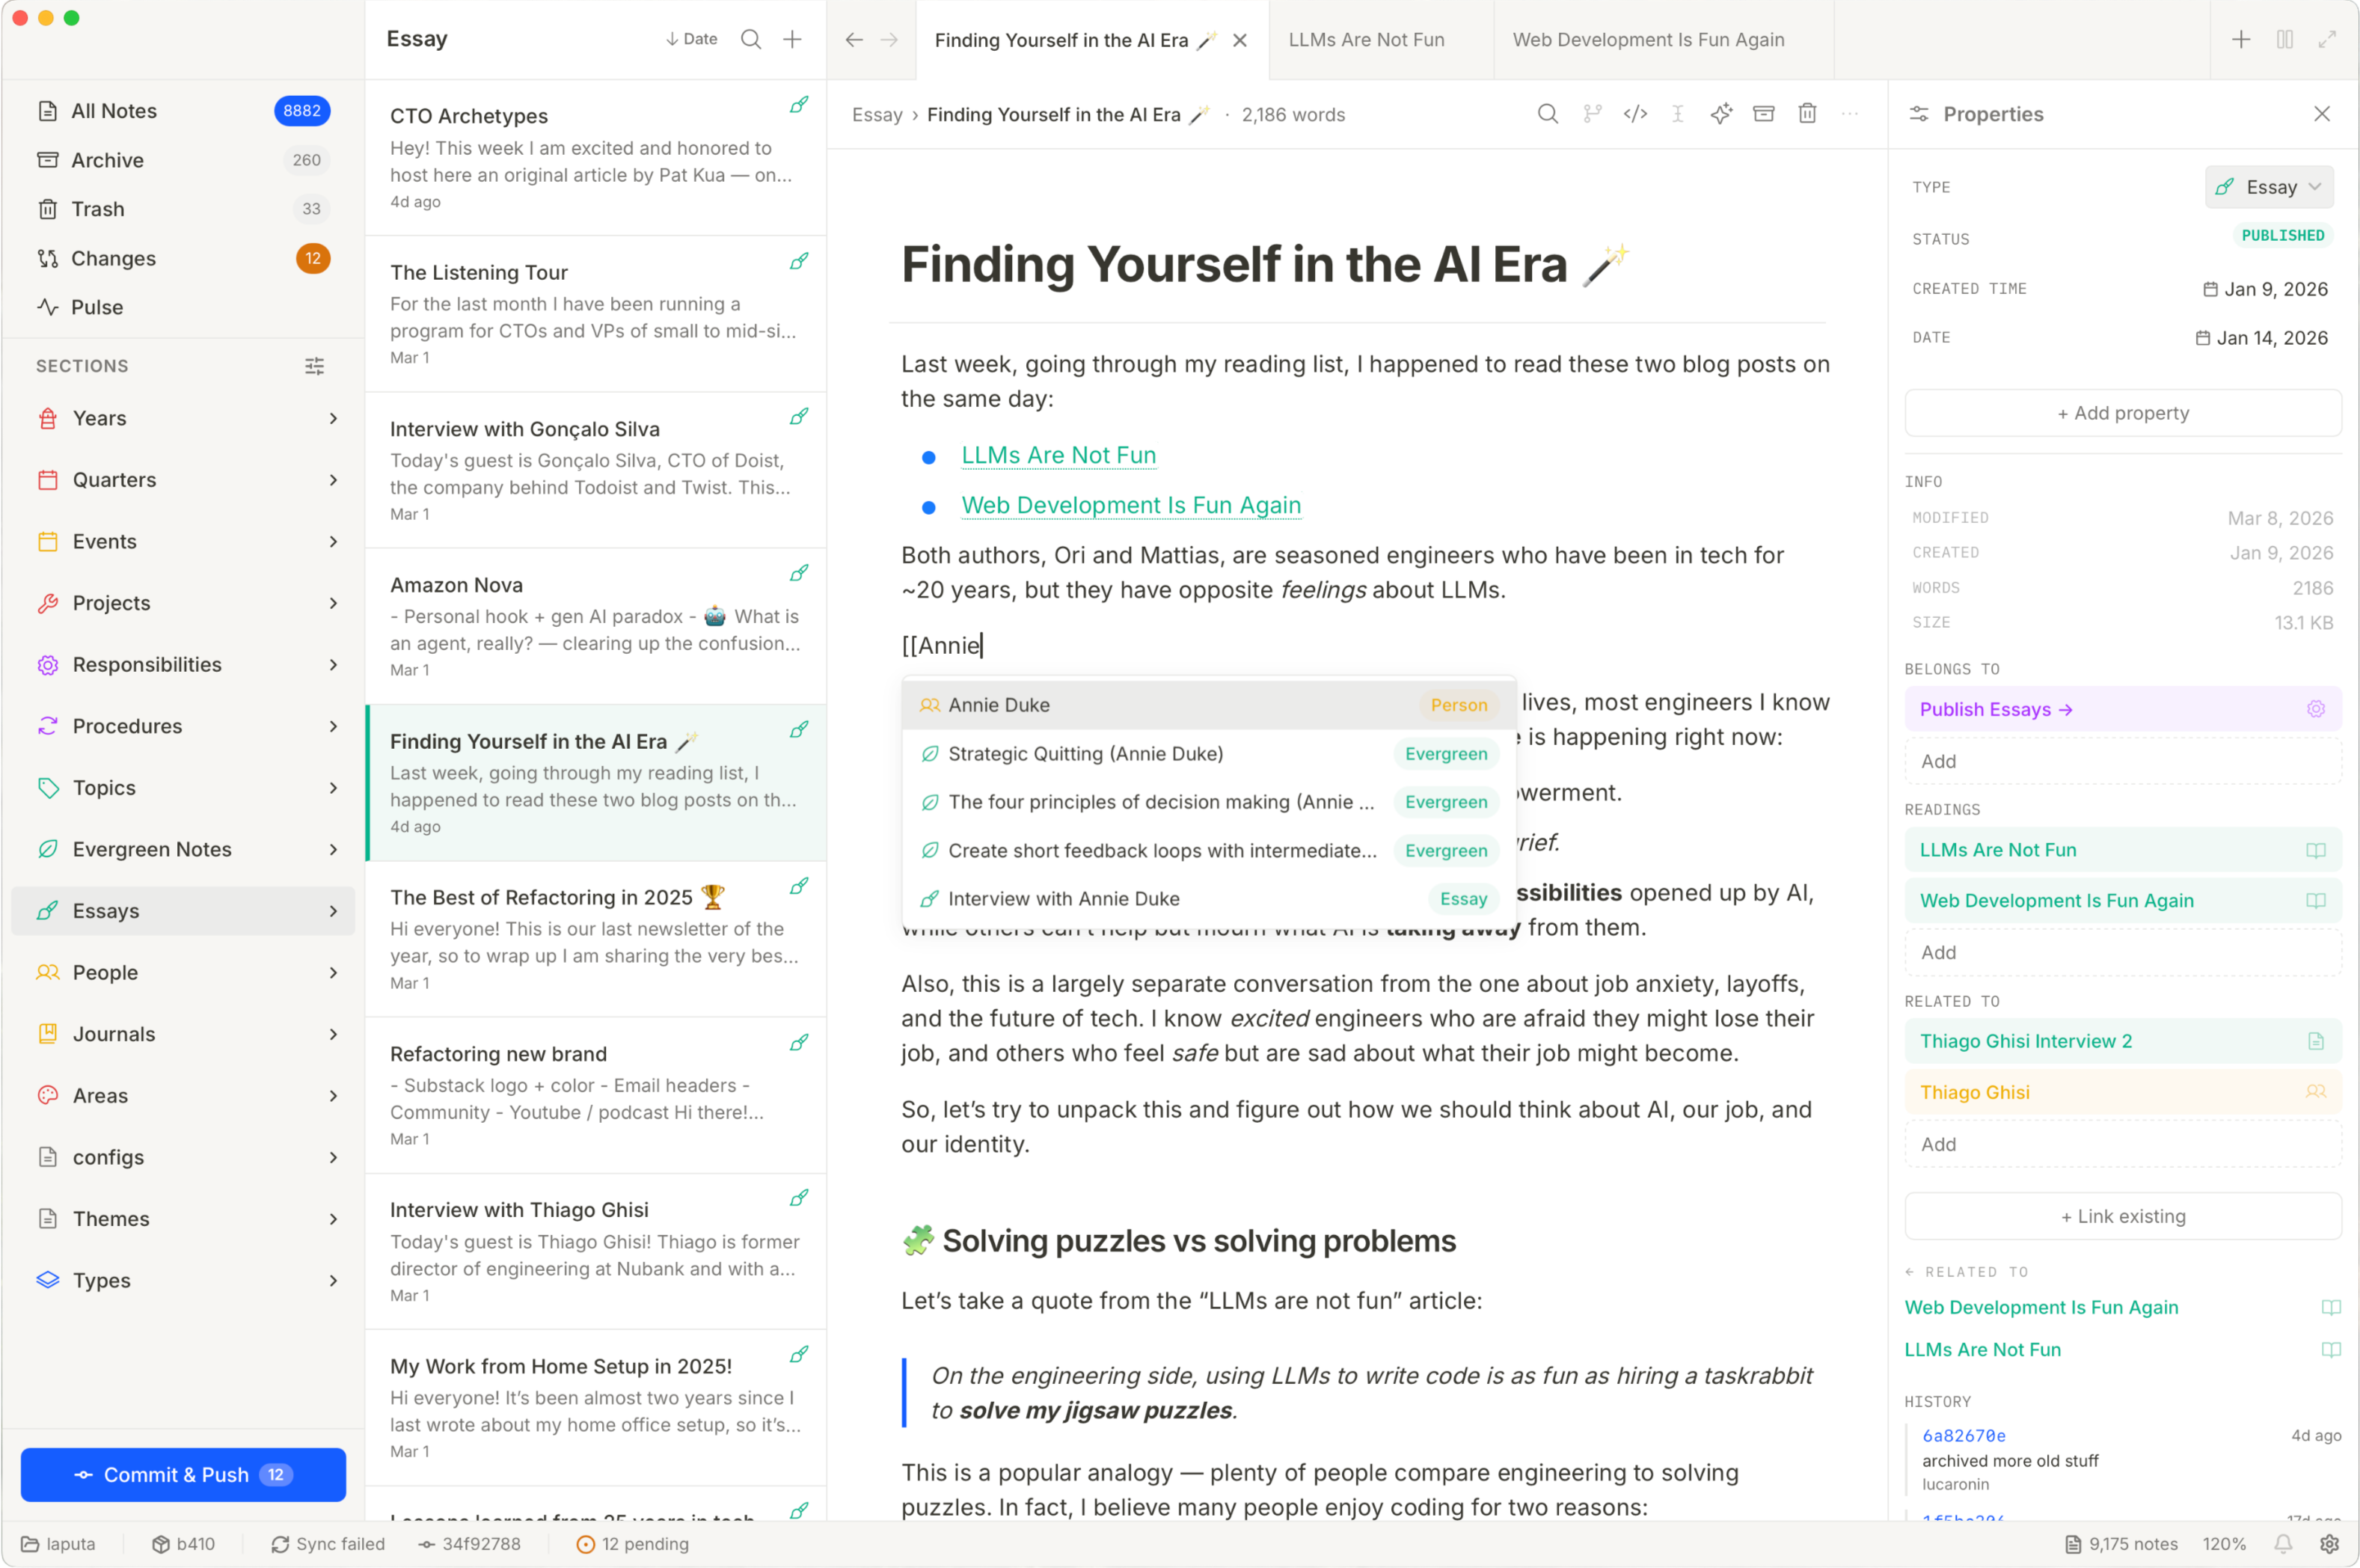Open settings gear in status bar

(x=2329, y=1544)
